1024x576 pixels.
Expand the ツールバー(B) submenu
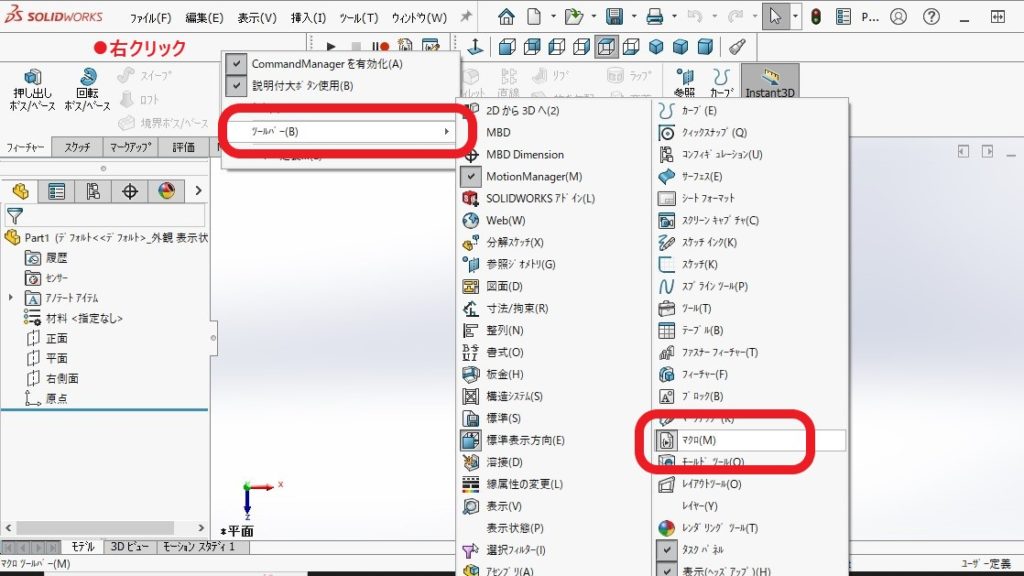coord(340,131)
